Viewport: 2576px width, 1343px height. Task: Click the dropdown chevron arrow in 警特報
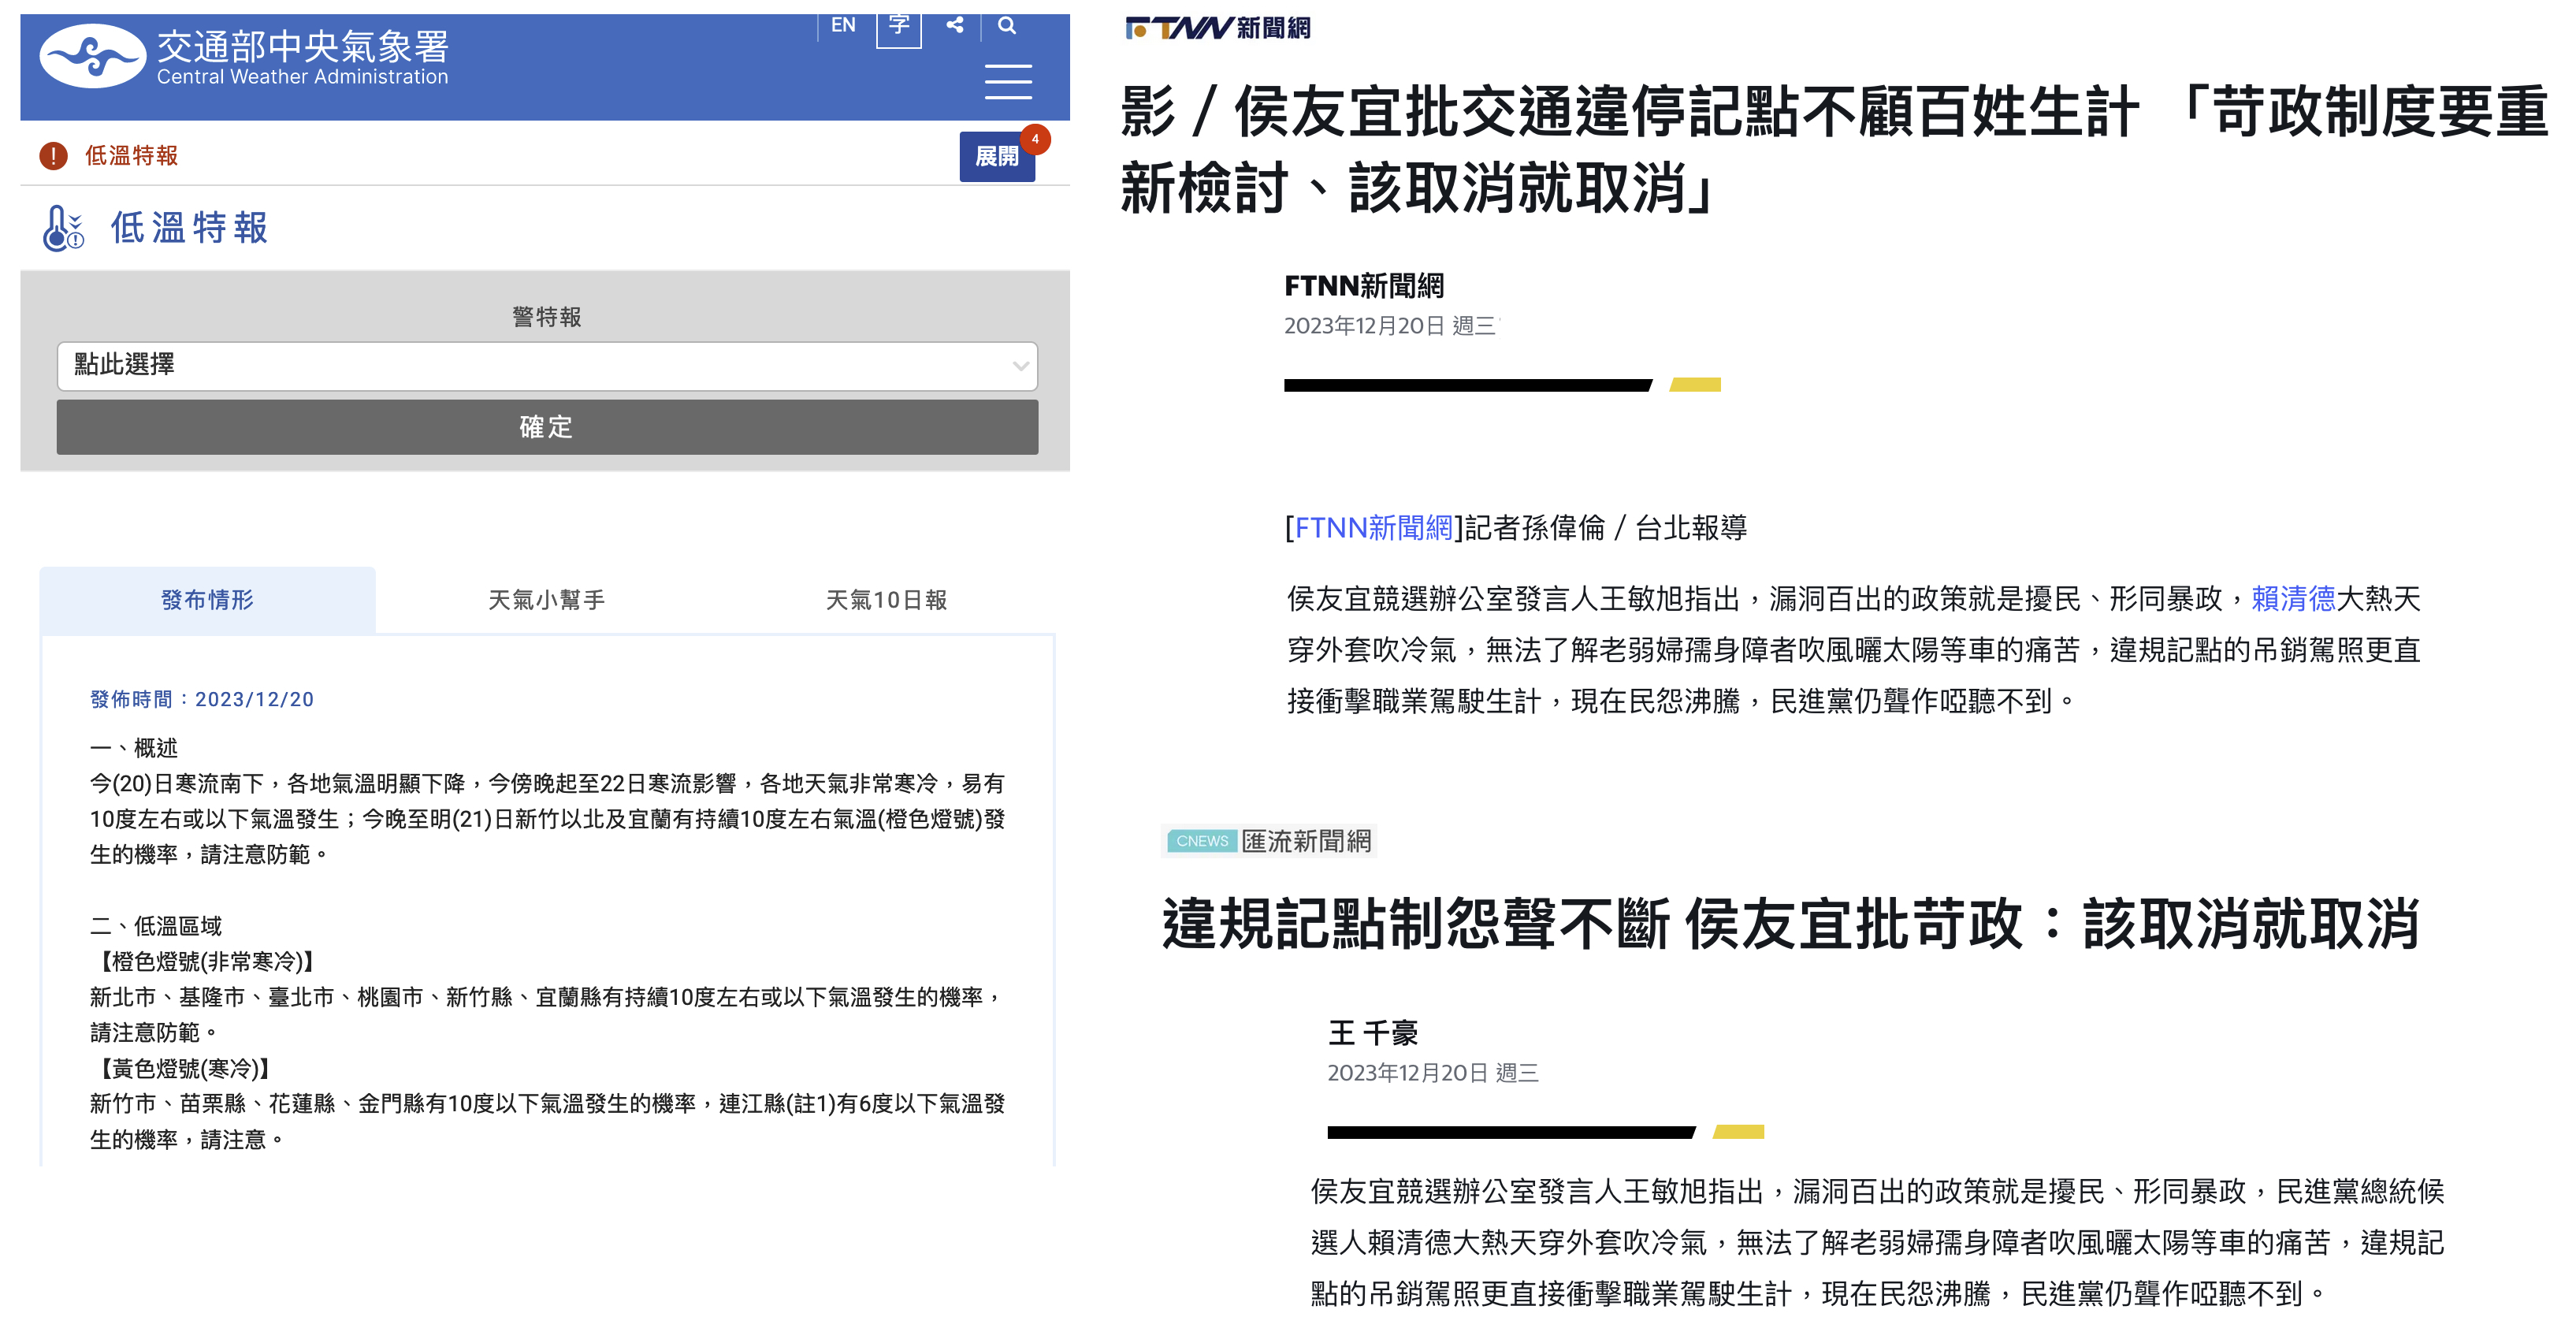(1020, 366)
